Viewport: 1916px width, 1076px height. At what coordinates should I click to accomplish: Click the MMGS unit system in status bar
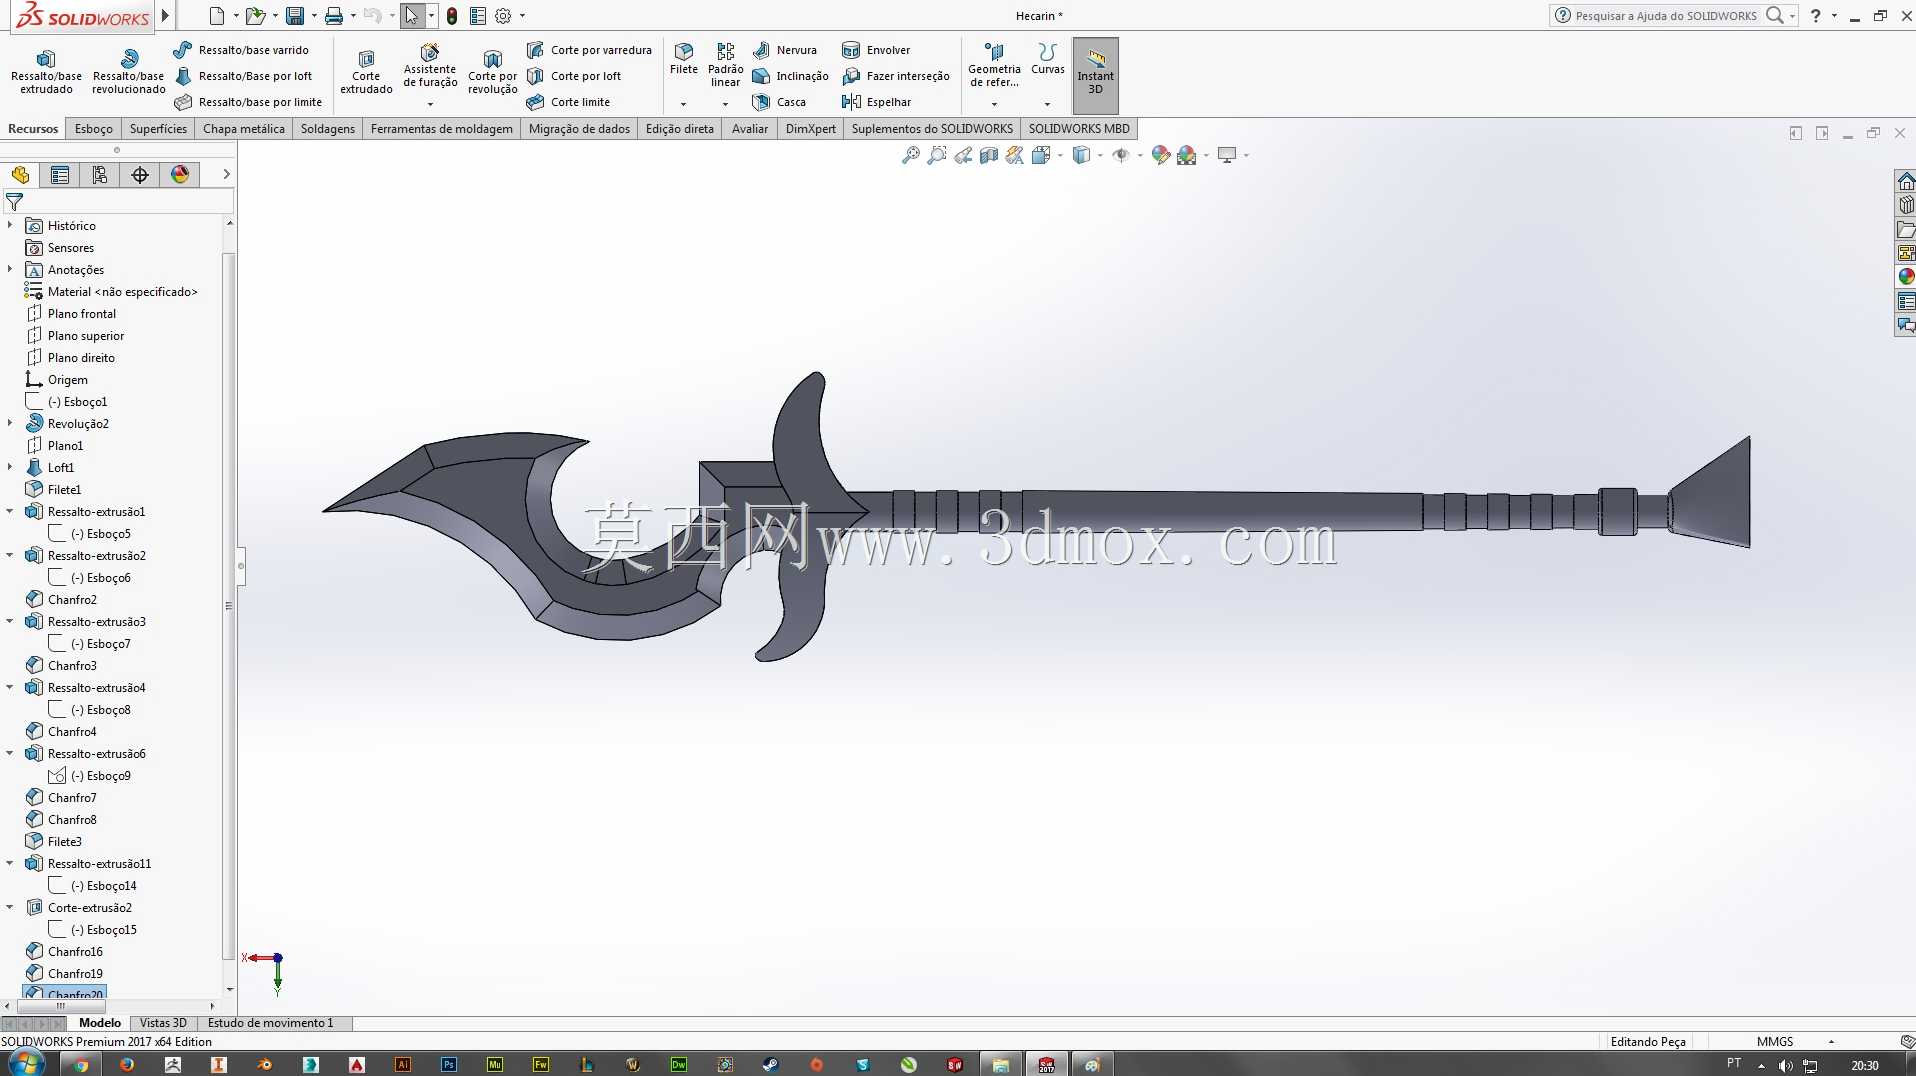pos(1775,1042)
